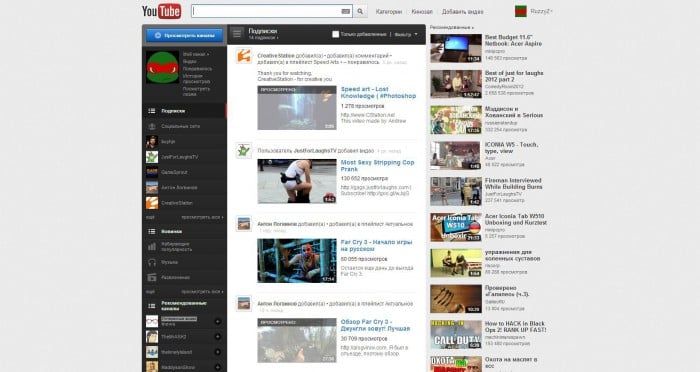Click the CreativeStation feed avatar icon
Image resolution: width=700 pixels, height=372 pixels.
[244, 56]
